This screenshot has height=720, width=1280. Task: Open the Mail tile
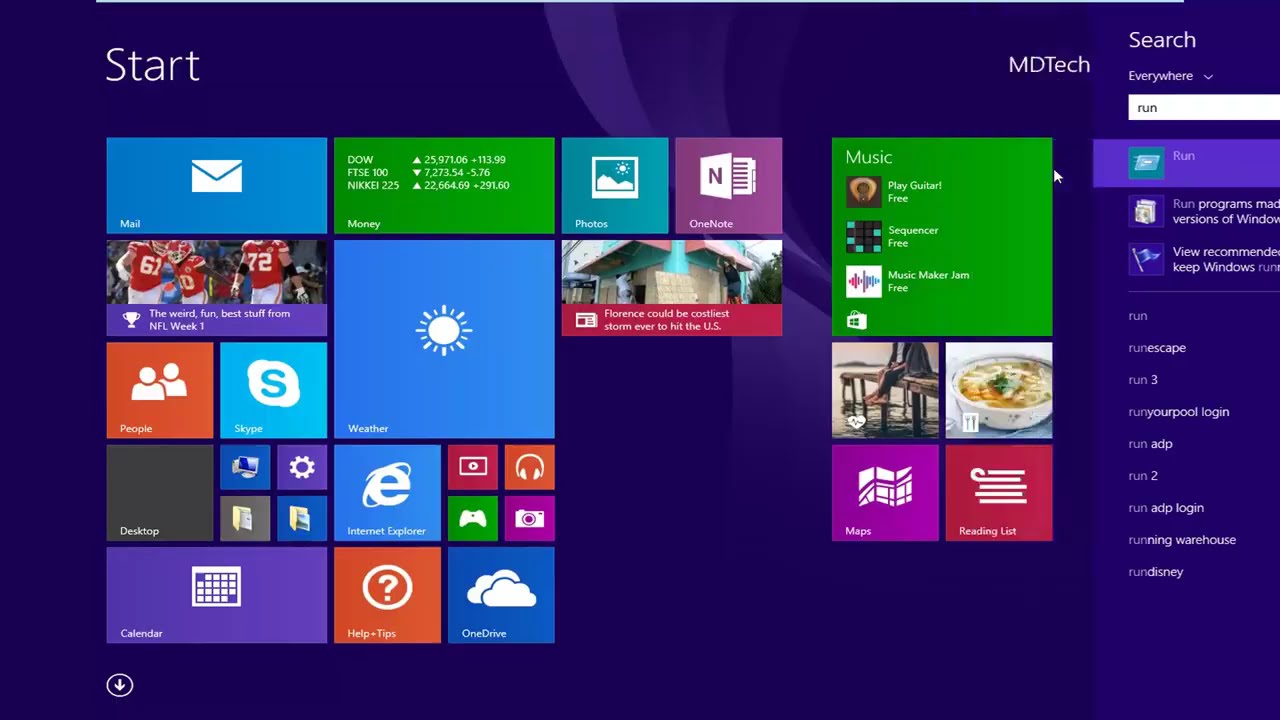[x=216, y=185]
